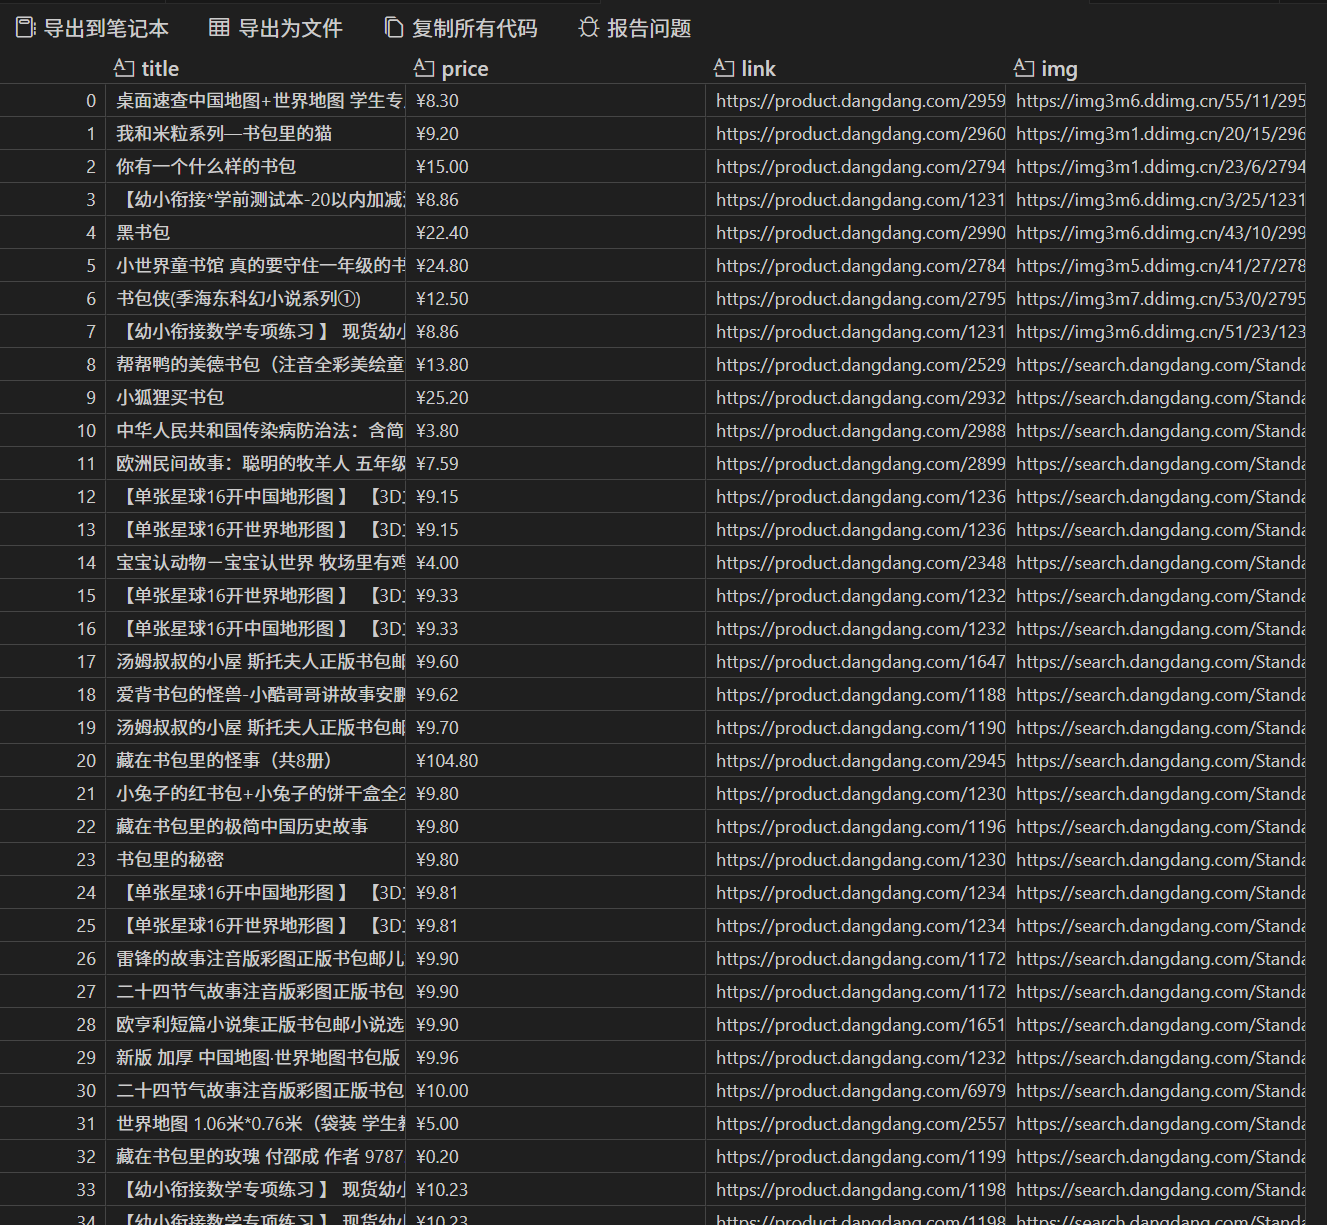This screenshot has height=1225, width=1327.
Task: Click the string type icon beside title header
Action: tap(124, 68)
